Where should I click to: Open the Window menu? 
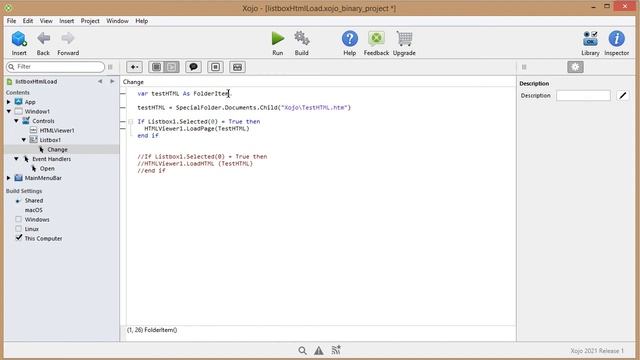(x=117, y=21)
